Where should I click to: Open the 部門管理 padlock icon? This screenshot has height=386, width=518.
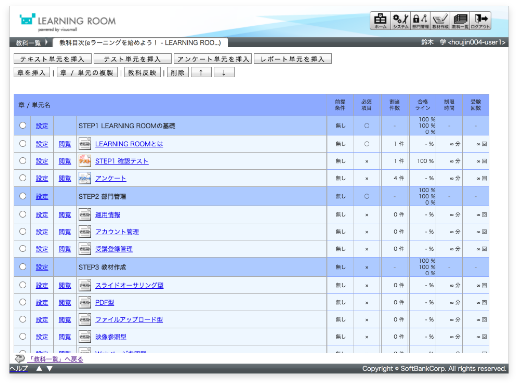coord(420,21)
